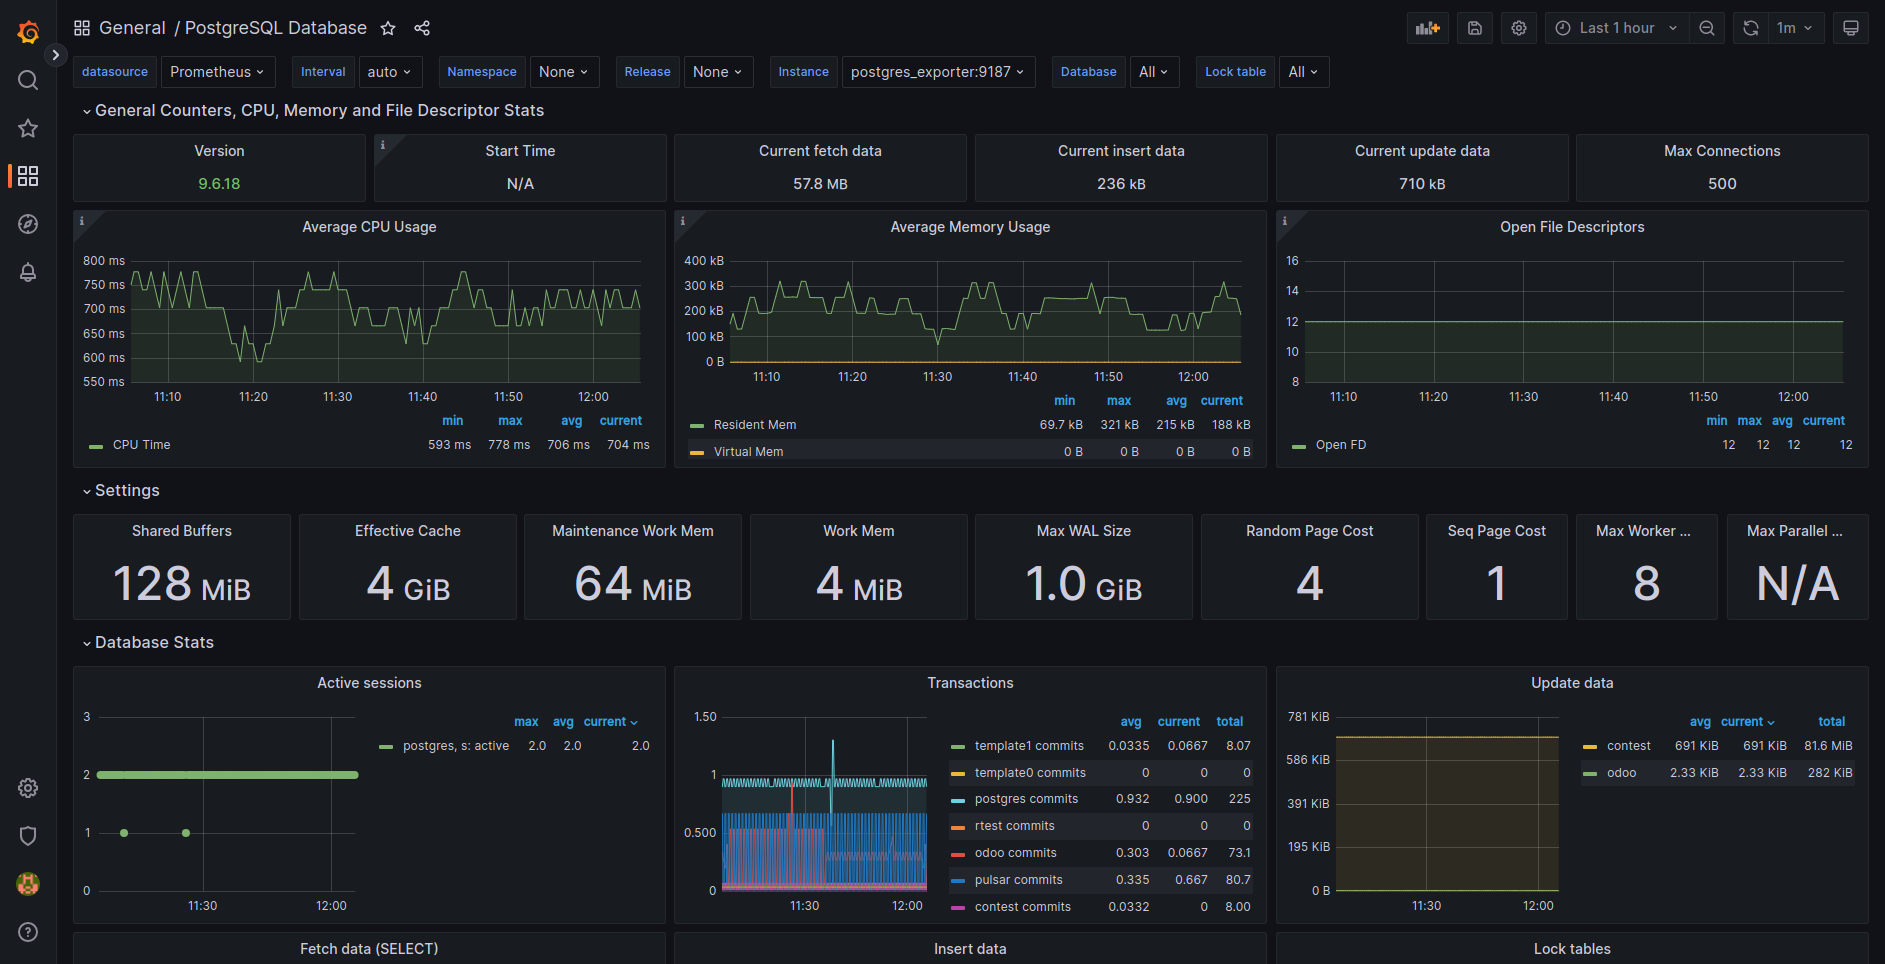Open Starred dashboards in sidebar
The height and width of the screenshot is (964, 1885).
(x=28, y=128)
